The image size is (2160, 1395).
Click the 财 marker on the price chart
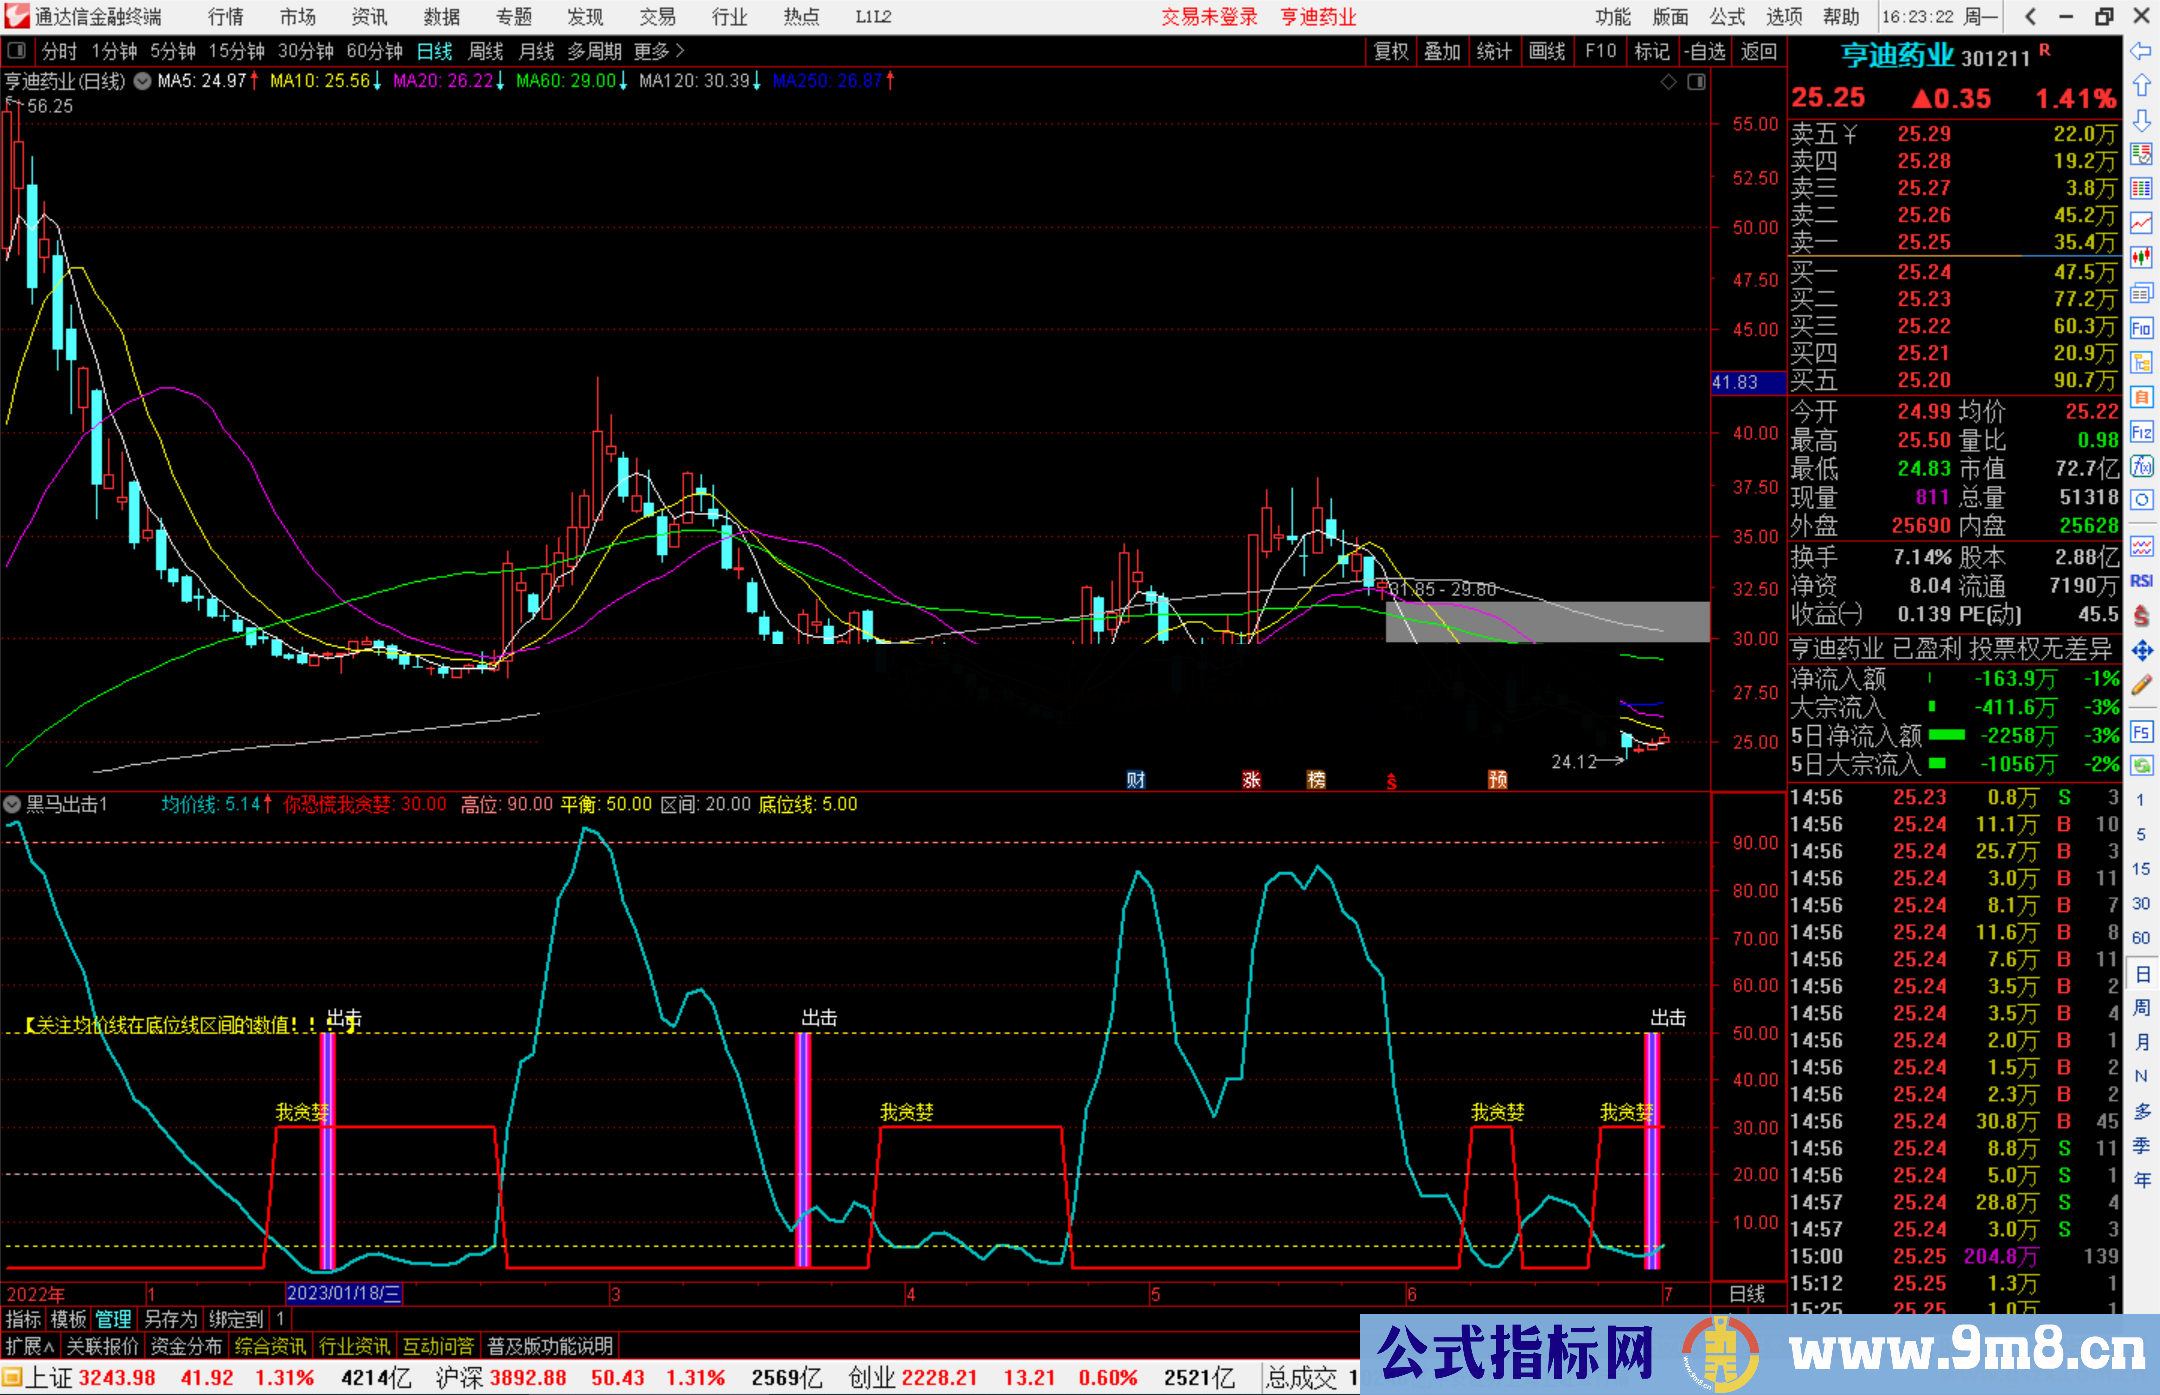[1136, 780]
